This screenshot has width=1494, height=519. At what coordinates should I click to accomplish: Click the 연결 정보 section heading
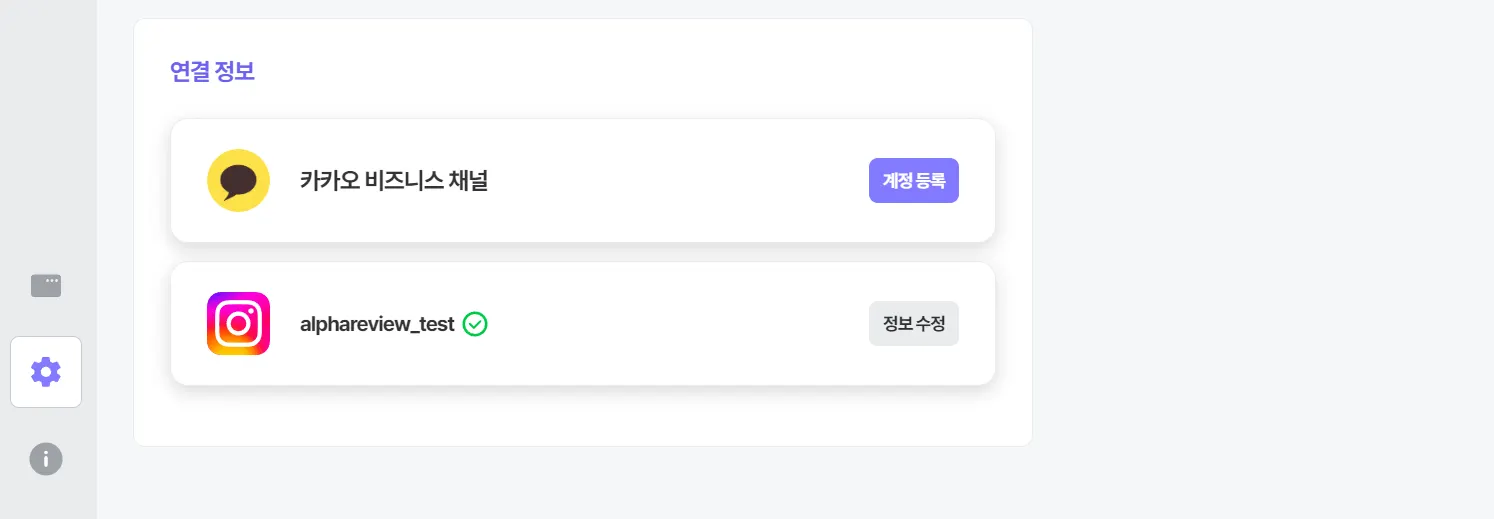[x=212, y=72]
